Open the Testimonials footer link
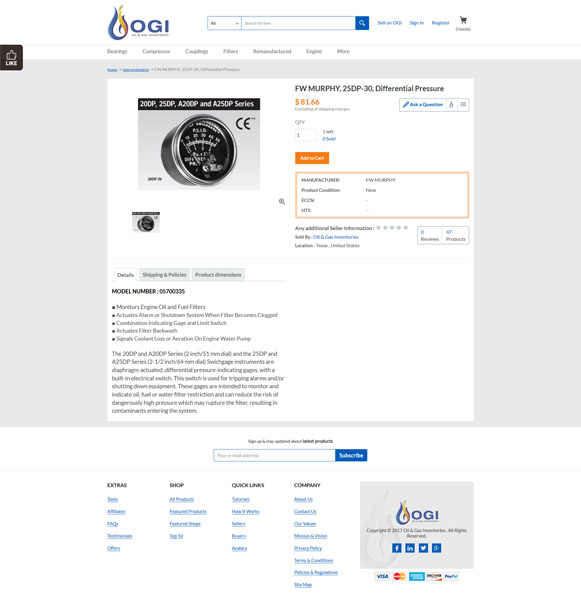This screenshot has width=581, height=604. pyautogui.click(x=119, y=536)
